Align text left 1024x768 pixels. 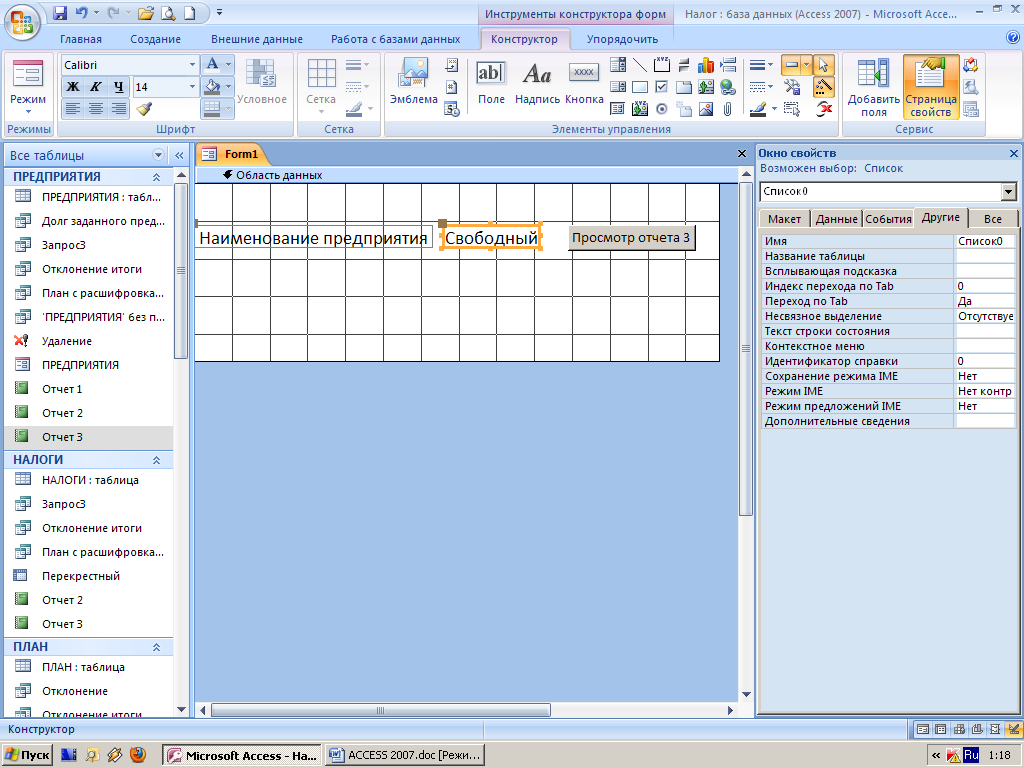click(73, 108)
